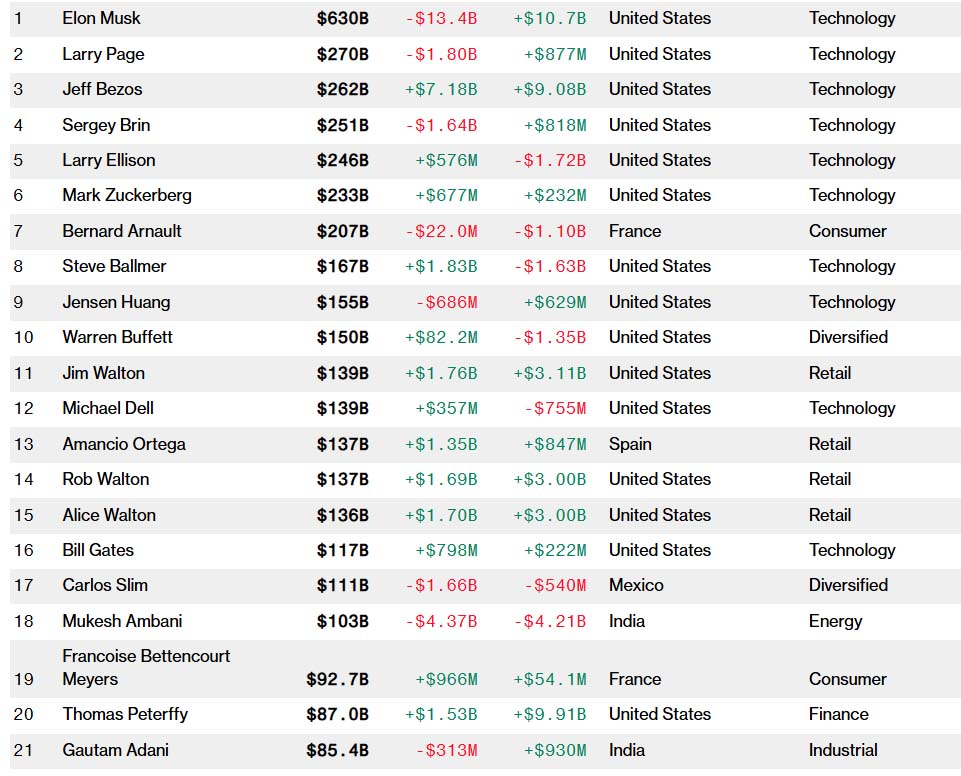Click Francoise Bettencourt Meyers's name
This screenshot has width=961, height=776.
pyautogui.click(x=146, y=667)
